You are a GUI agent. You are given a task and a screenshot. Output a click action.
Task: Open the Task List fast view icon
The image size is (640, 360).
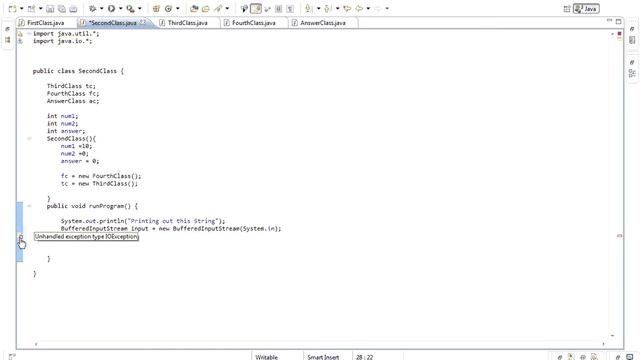(x=632, y=40)
